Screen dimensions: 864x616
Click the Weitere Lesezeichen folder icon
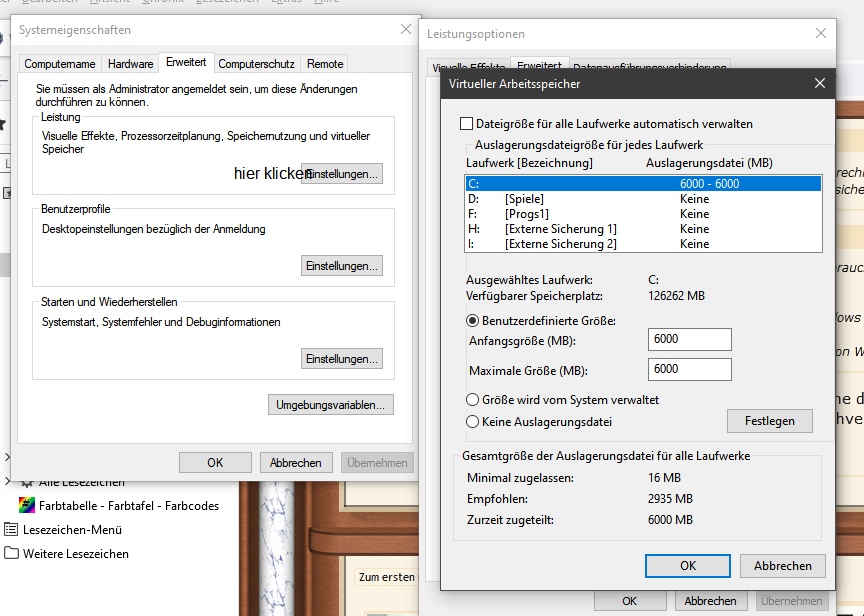(12, 553)
